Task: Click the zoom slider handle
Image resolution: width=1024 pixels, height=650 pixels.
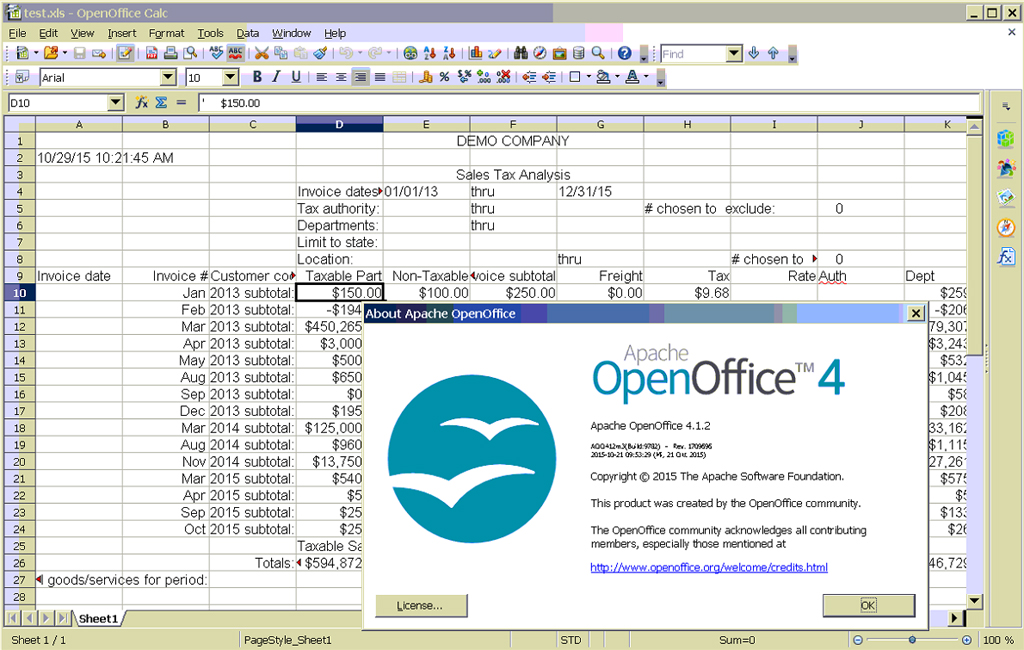Action: tap(912, 640)
